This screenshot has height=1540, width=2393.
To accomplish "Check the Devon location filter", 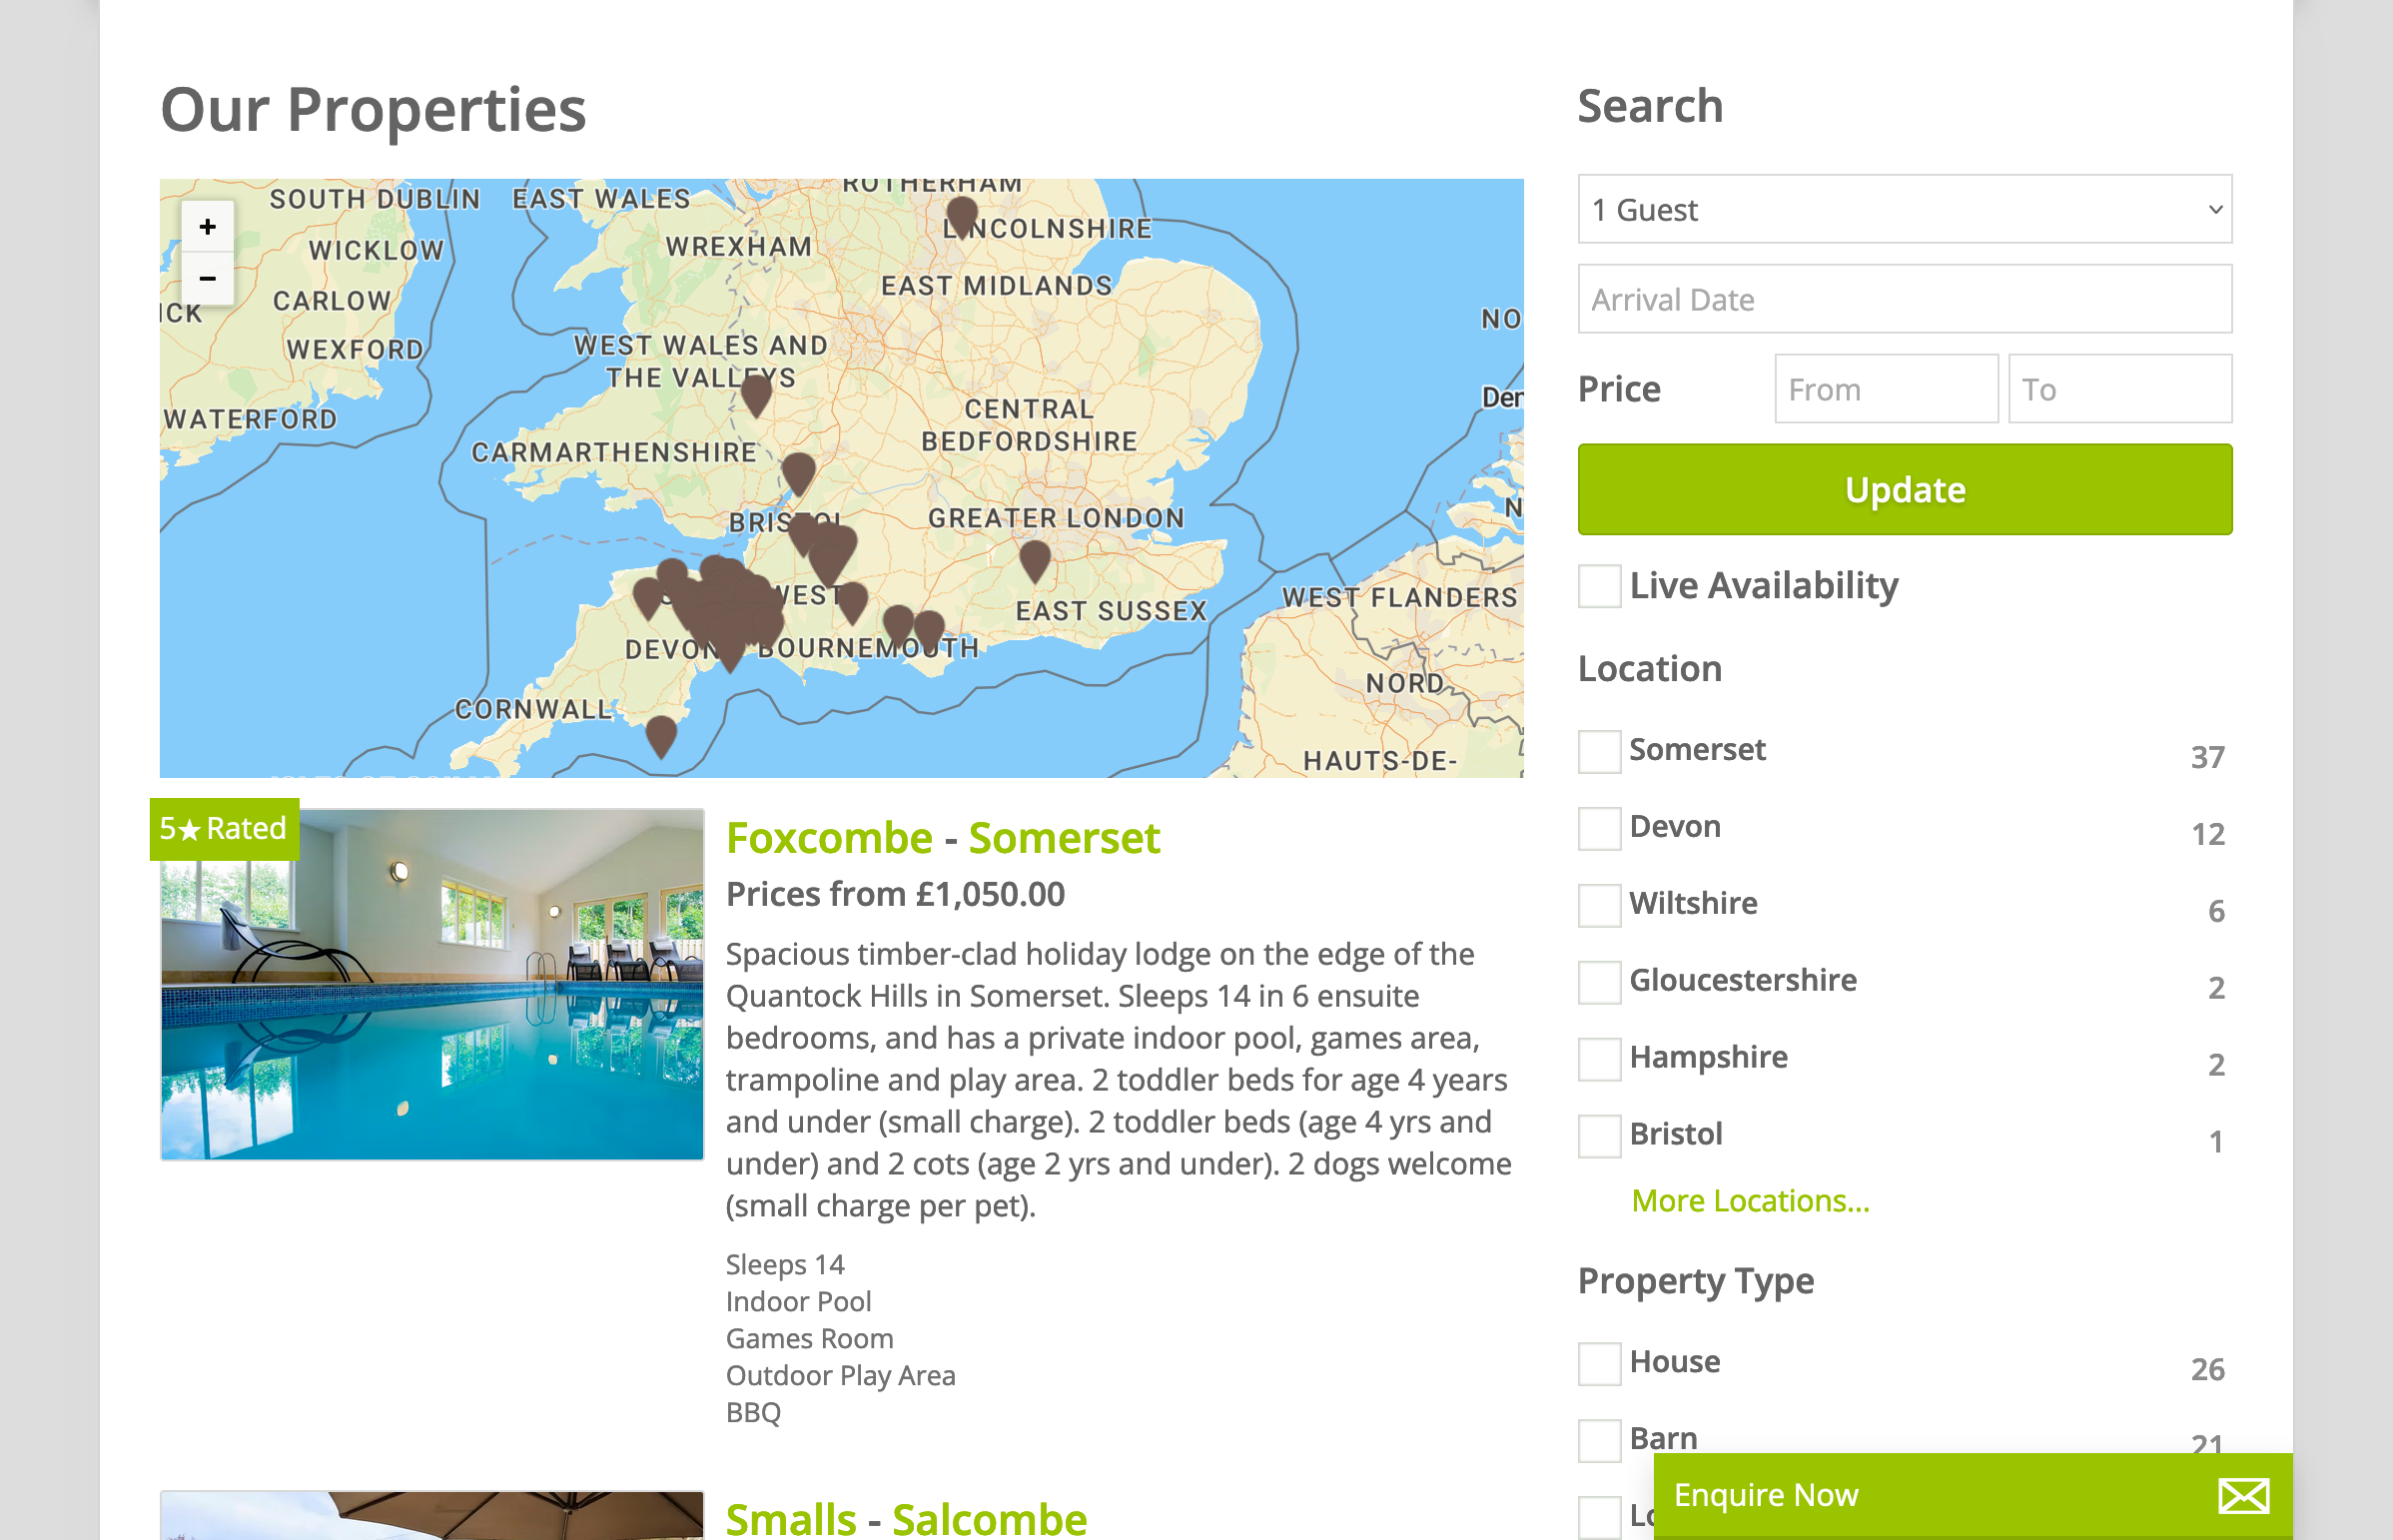I will coord(1599,828).
